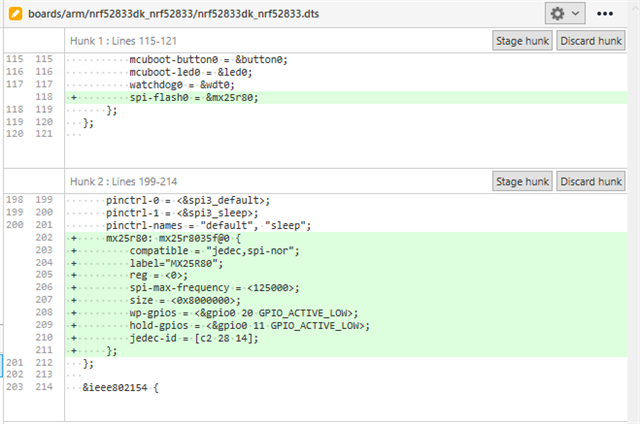This screenshot has width=640, height=424.
Task: Select the &ieee802154 context line
Action: point(346,387)
